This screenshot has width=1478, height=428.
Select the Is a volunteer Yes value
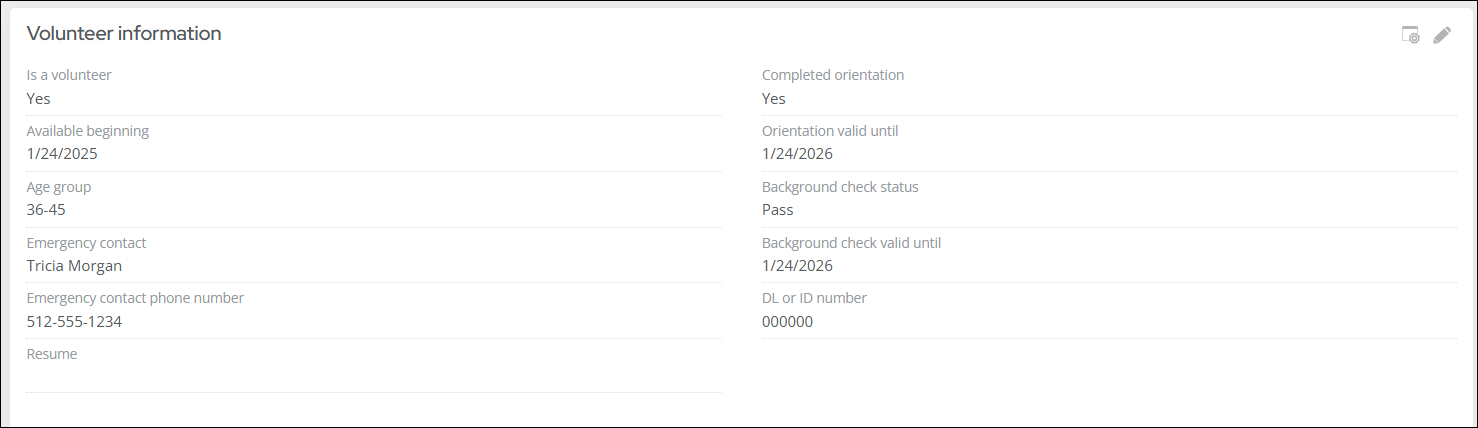[x=38, y=98]
